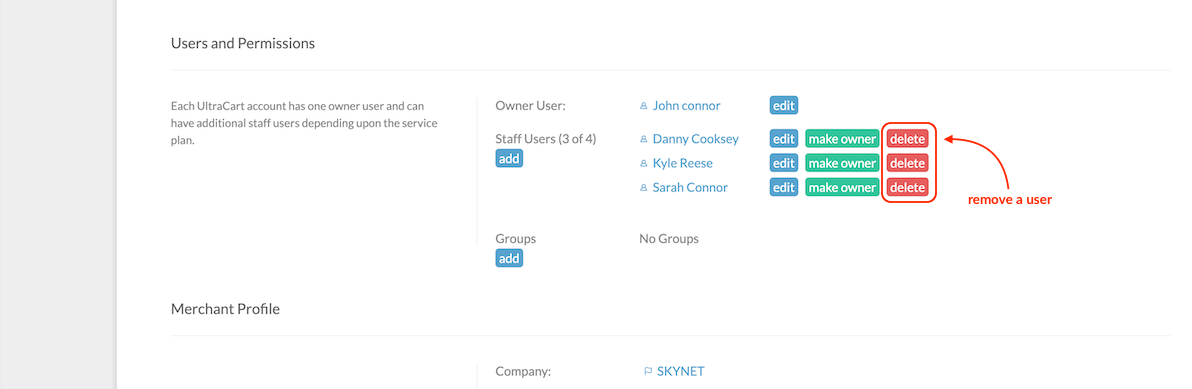The image size is (1192, 389).
Task: Open John connor owner user link
Action: click(x=686, y=106)
